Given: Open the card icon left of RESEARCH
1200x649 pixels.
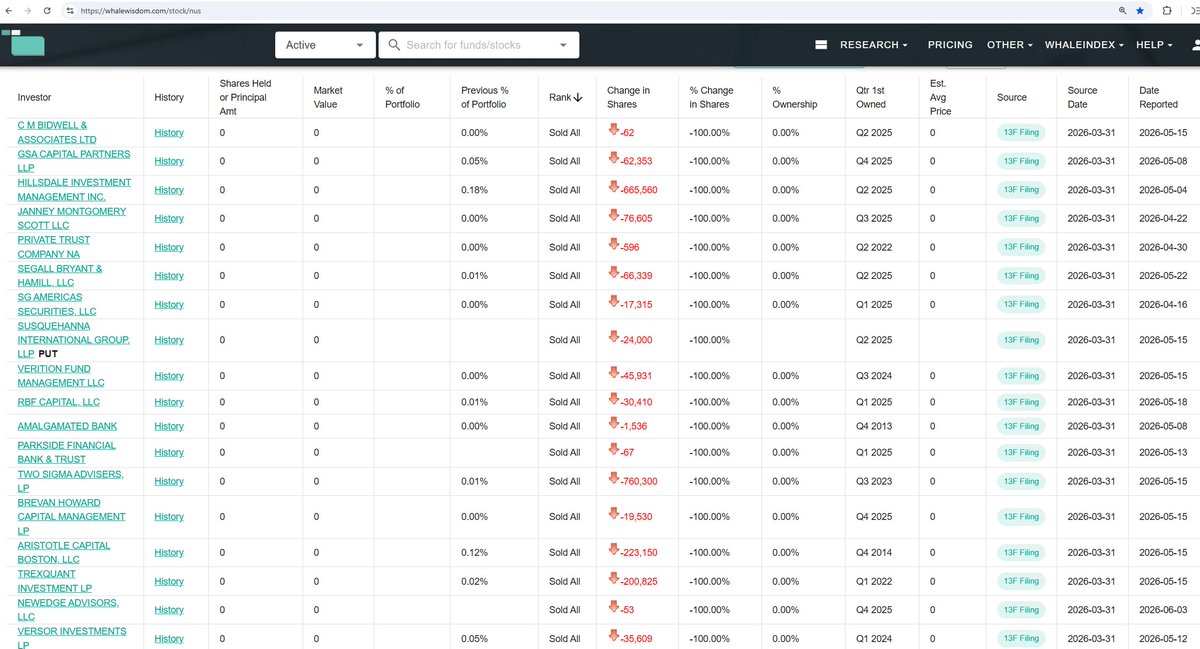Looking at the screenshot, I should pos(821,45).
